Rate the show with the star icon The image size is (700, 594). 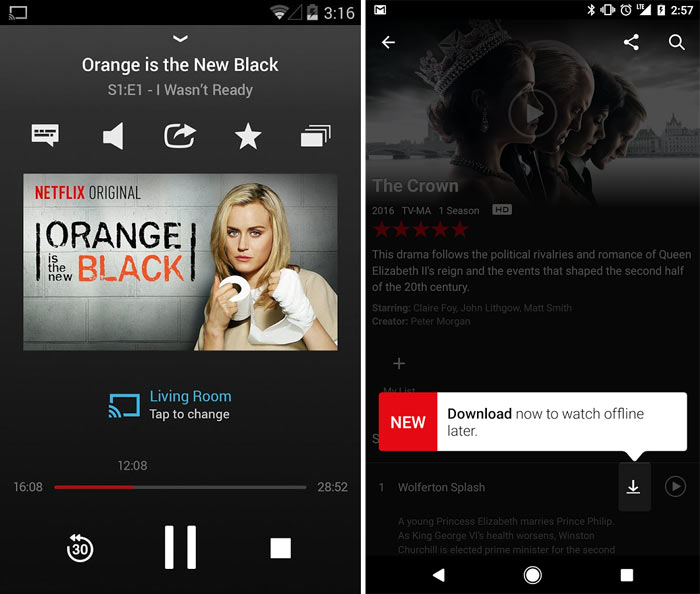tap(248, 136)
